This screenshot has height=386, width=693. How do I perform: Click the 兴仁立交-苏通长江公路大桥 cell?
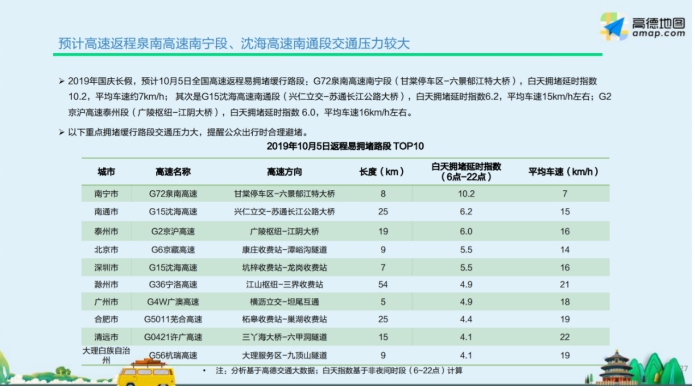(x=284, y=212)
